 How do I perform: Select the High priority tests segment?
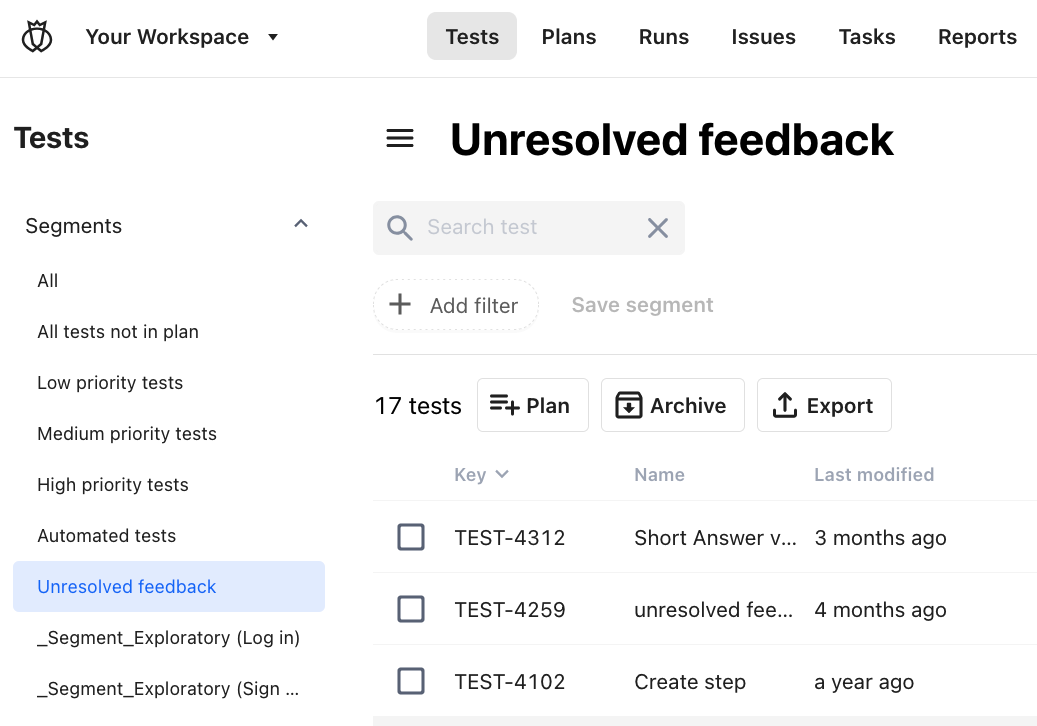(x=112, y=484)
